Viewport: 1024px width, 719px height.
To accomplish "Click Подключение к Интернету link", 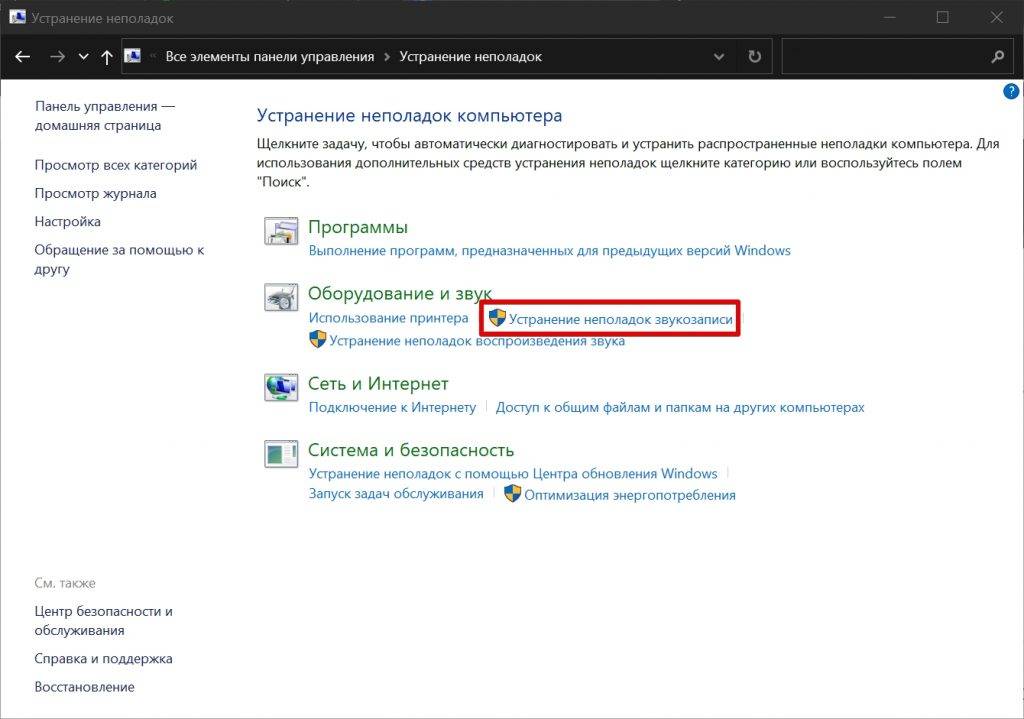I will 392,407.
